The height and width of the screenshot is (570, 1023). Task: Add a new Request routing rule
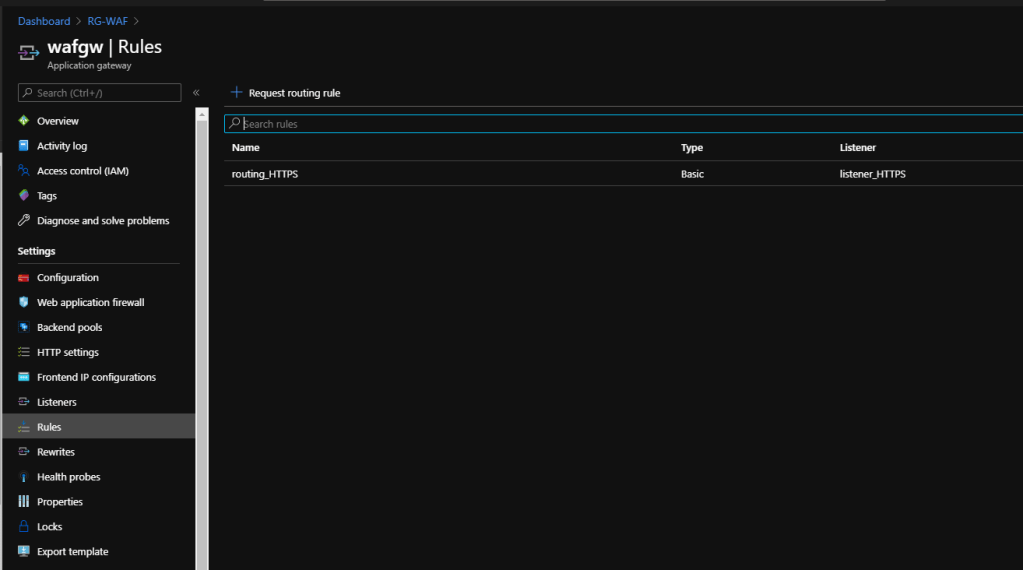point(286,93)
